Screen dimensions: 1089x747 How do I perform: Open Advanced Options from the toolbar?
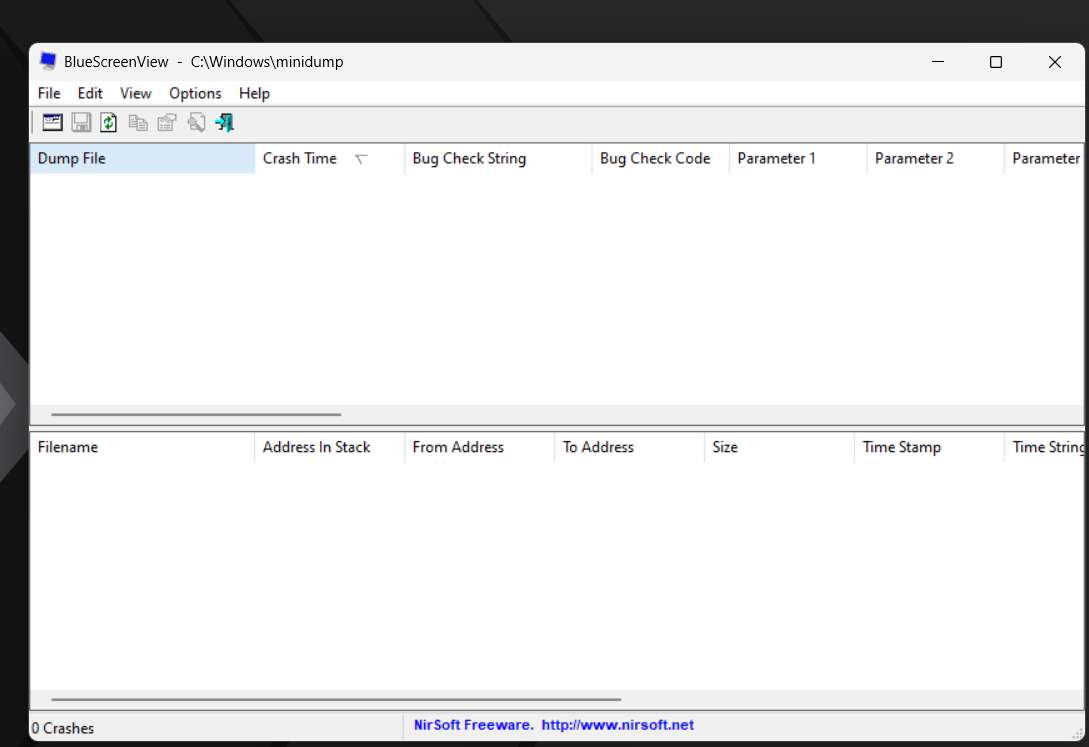[x=52, y=123]
